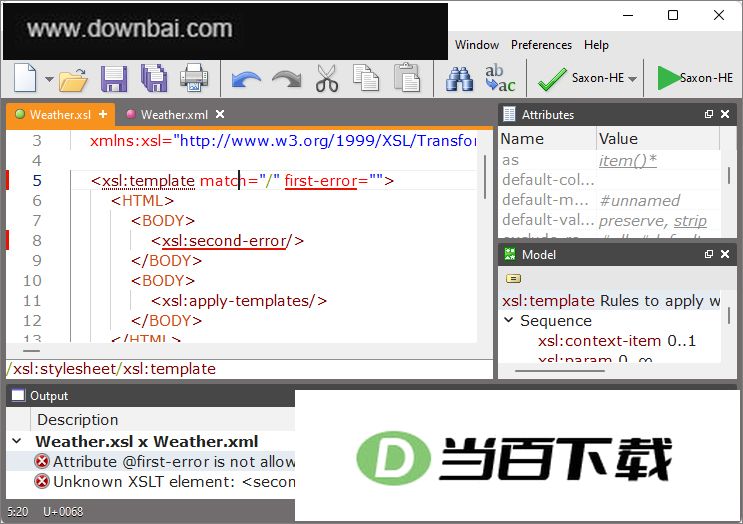
Task: Close the Attributes panel
Action: 725,114
